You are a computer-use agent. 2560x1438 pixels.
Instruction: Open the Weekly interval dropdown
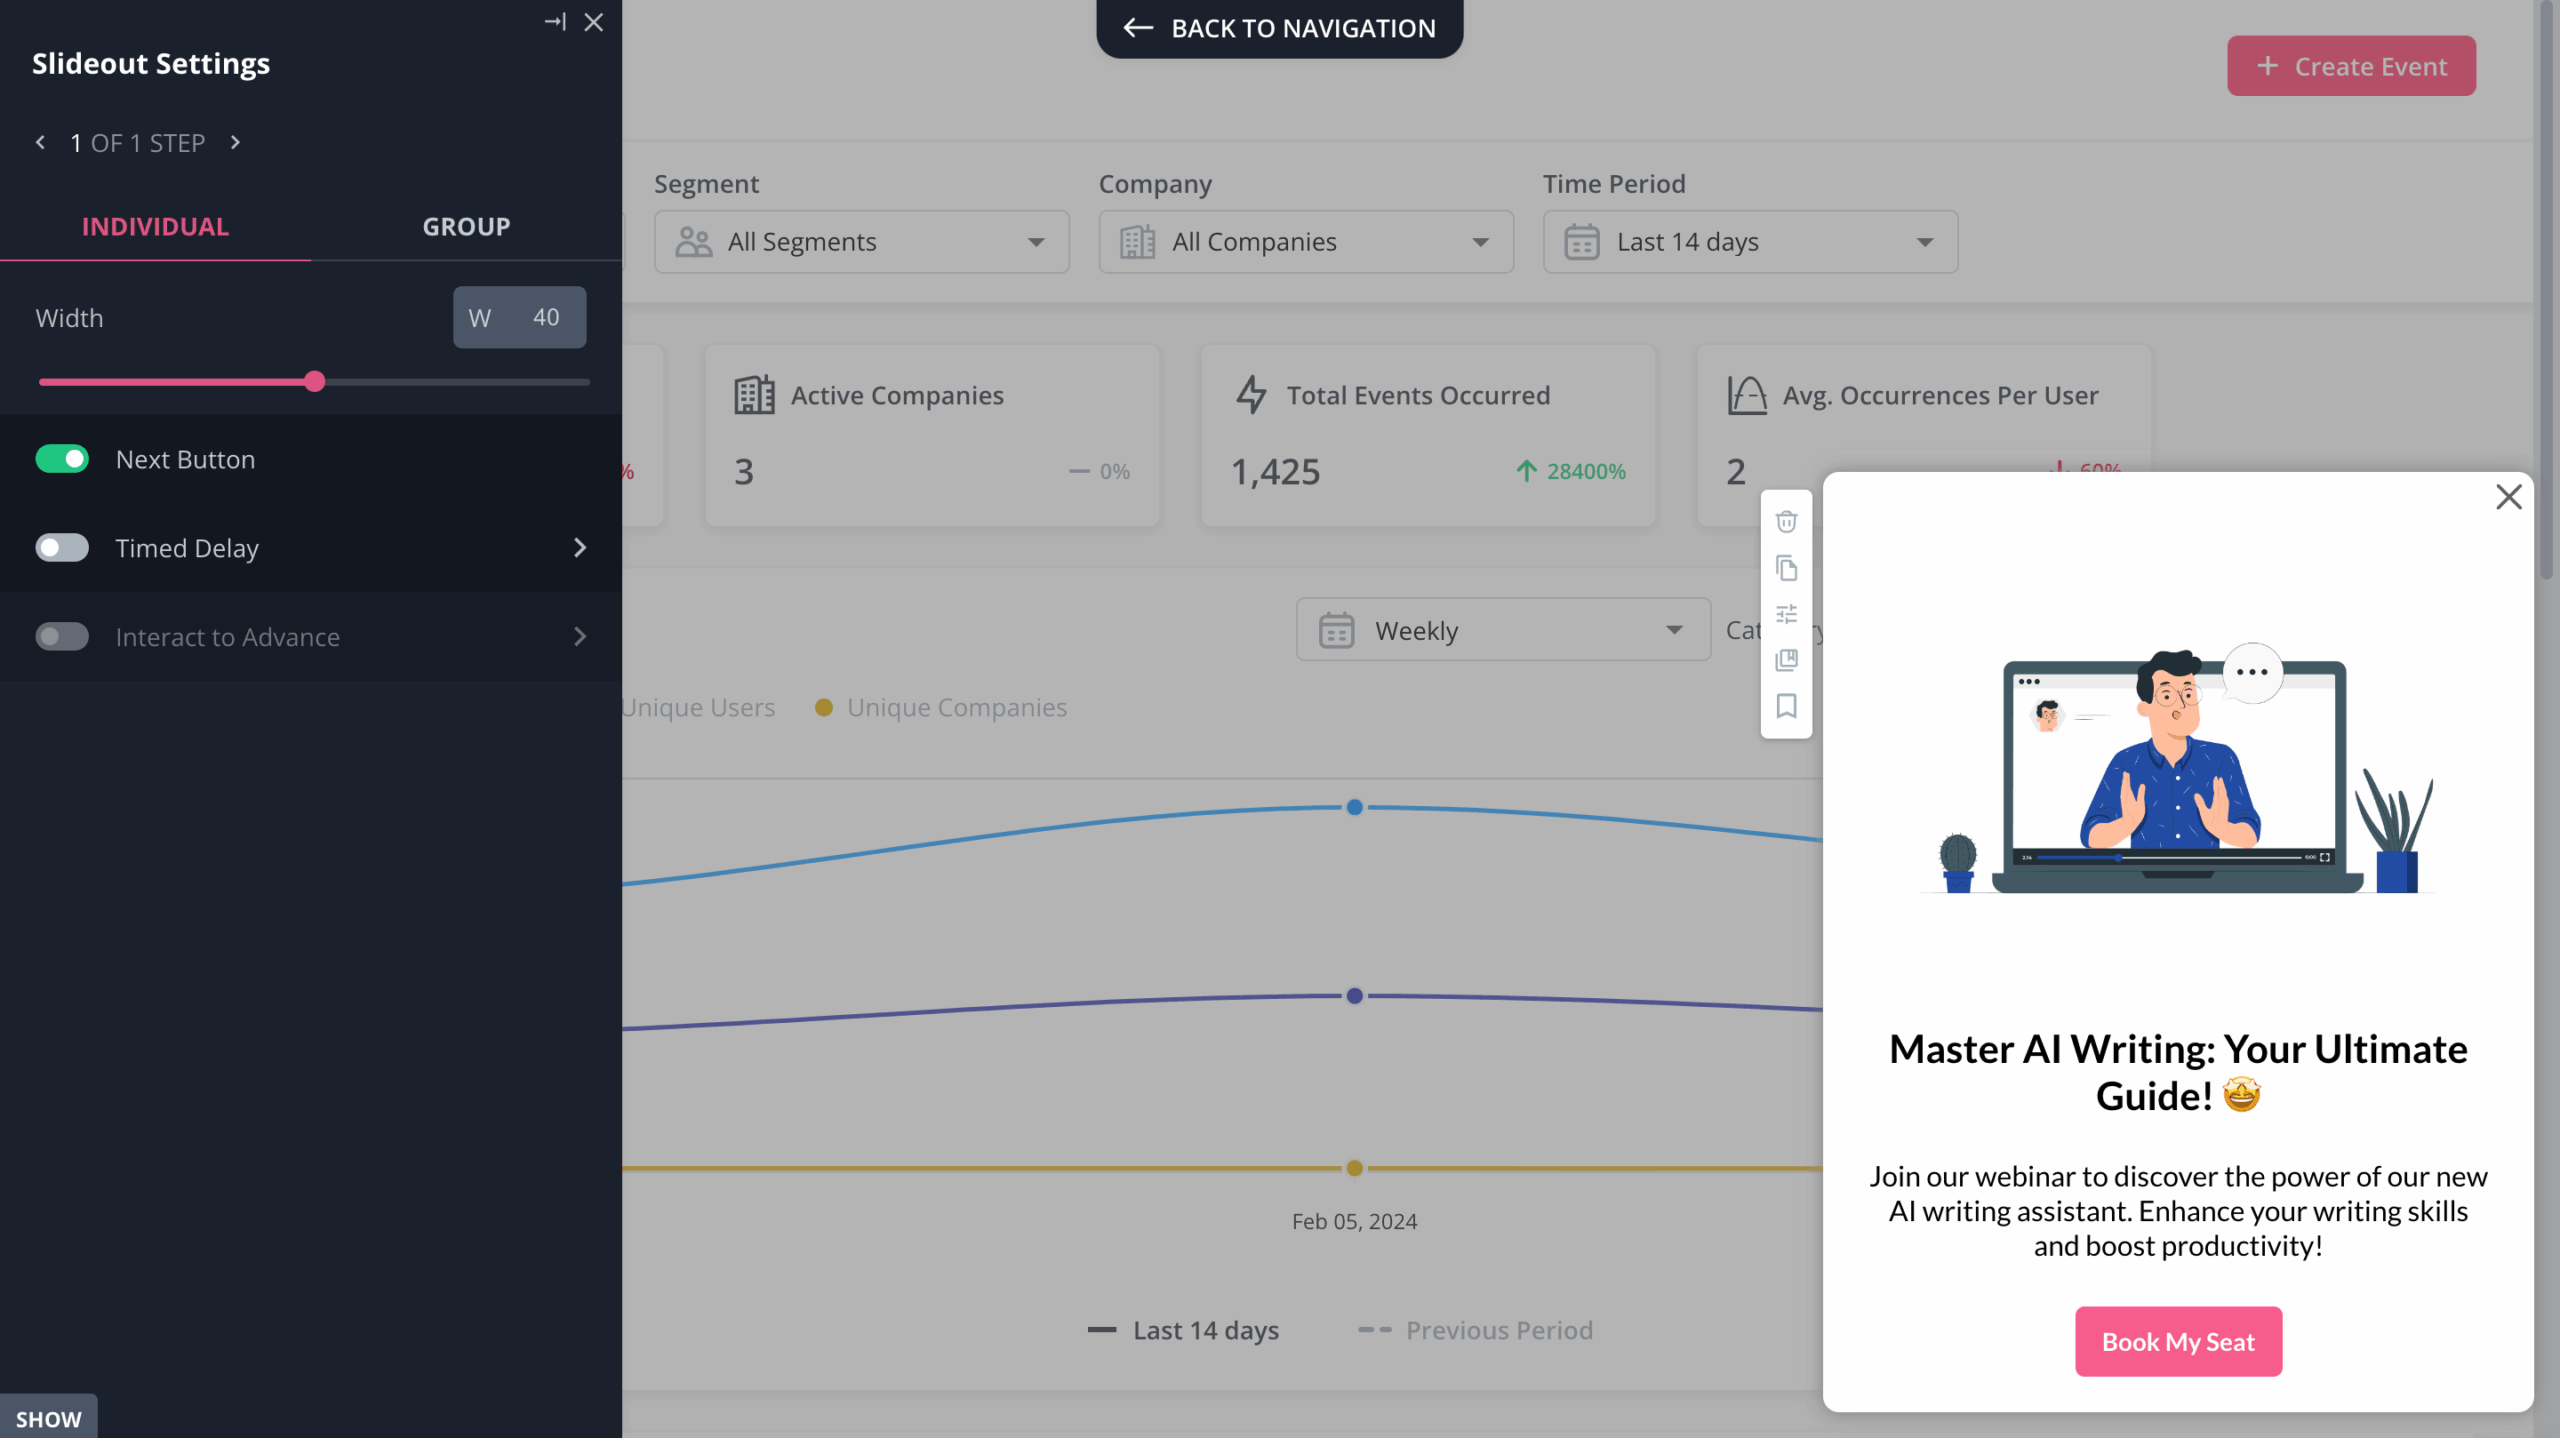pos(1503,630)
